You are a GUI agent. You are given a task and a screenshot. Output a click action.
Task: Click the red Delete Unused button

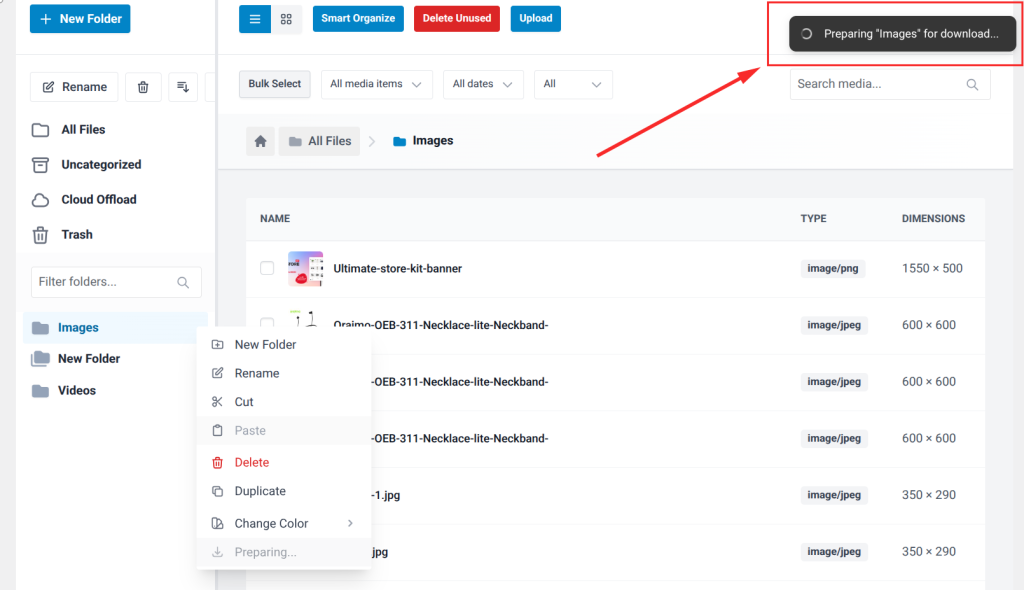coord(456,18)
